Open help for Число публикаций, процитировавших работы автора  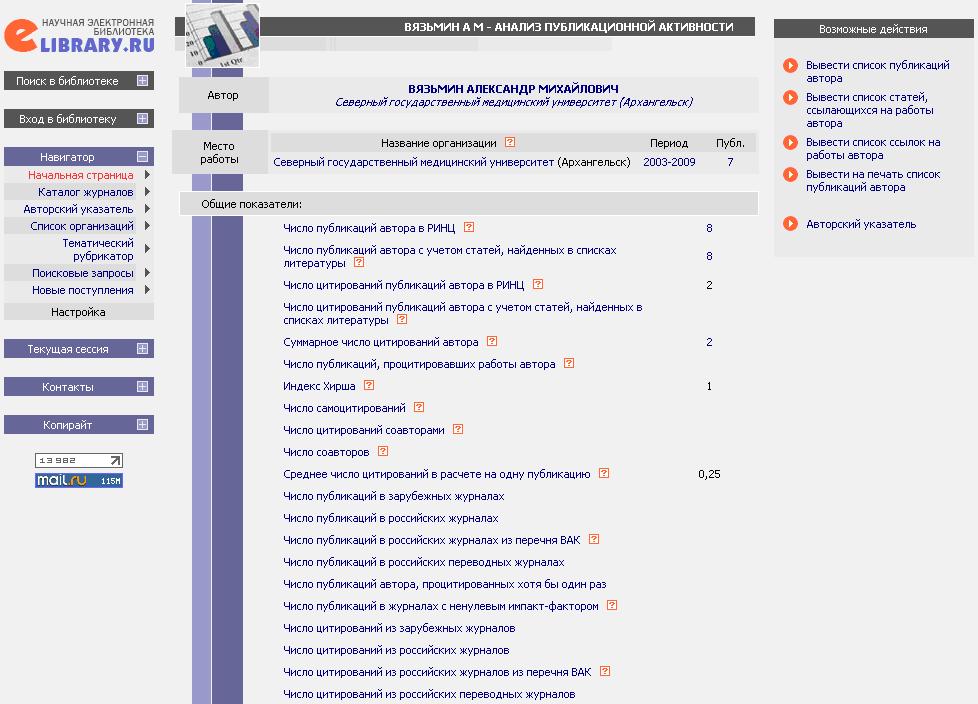click(569, 363)
